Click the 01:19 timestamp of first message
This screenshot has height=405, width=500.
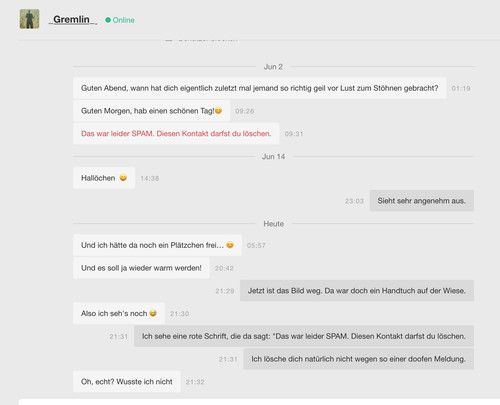click(x=461, y=88)
